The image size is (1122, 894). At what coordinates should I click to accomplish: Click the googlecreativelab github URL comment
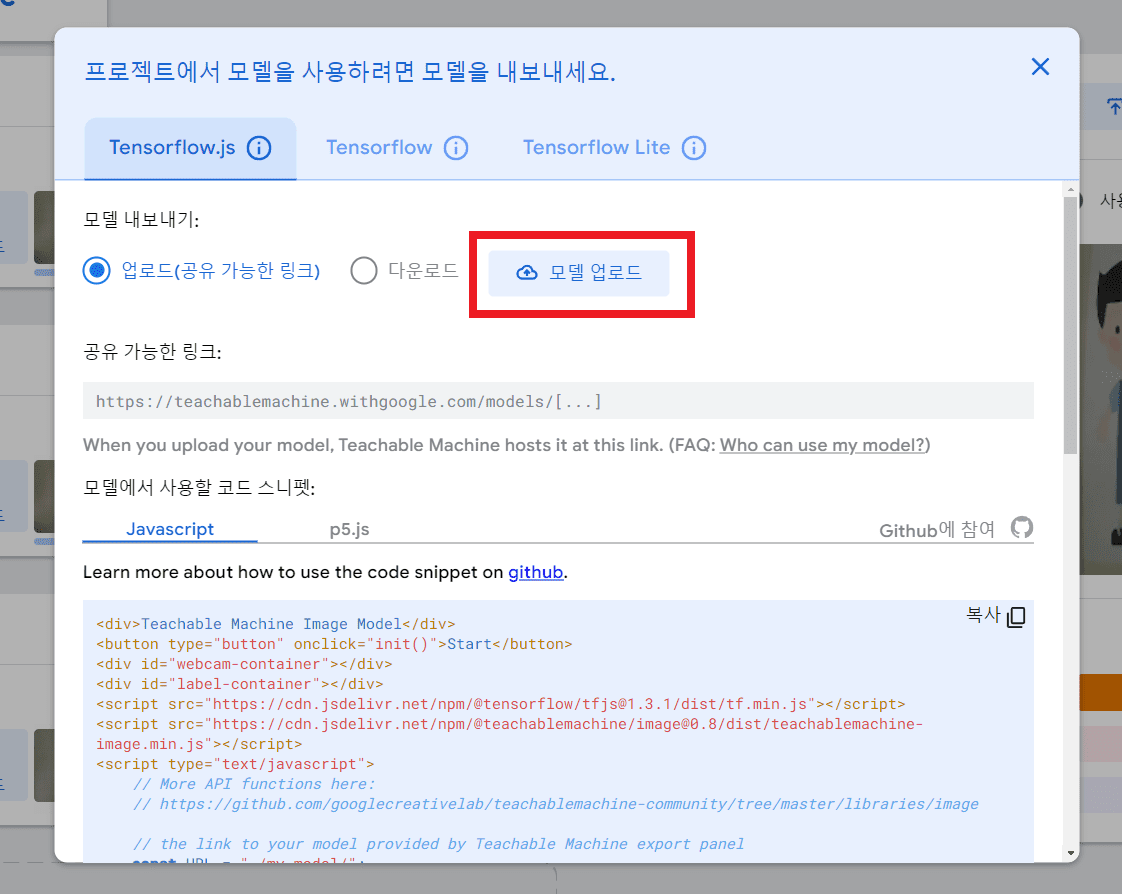click(x=555, y=804)
